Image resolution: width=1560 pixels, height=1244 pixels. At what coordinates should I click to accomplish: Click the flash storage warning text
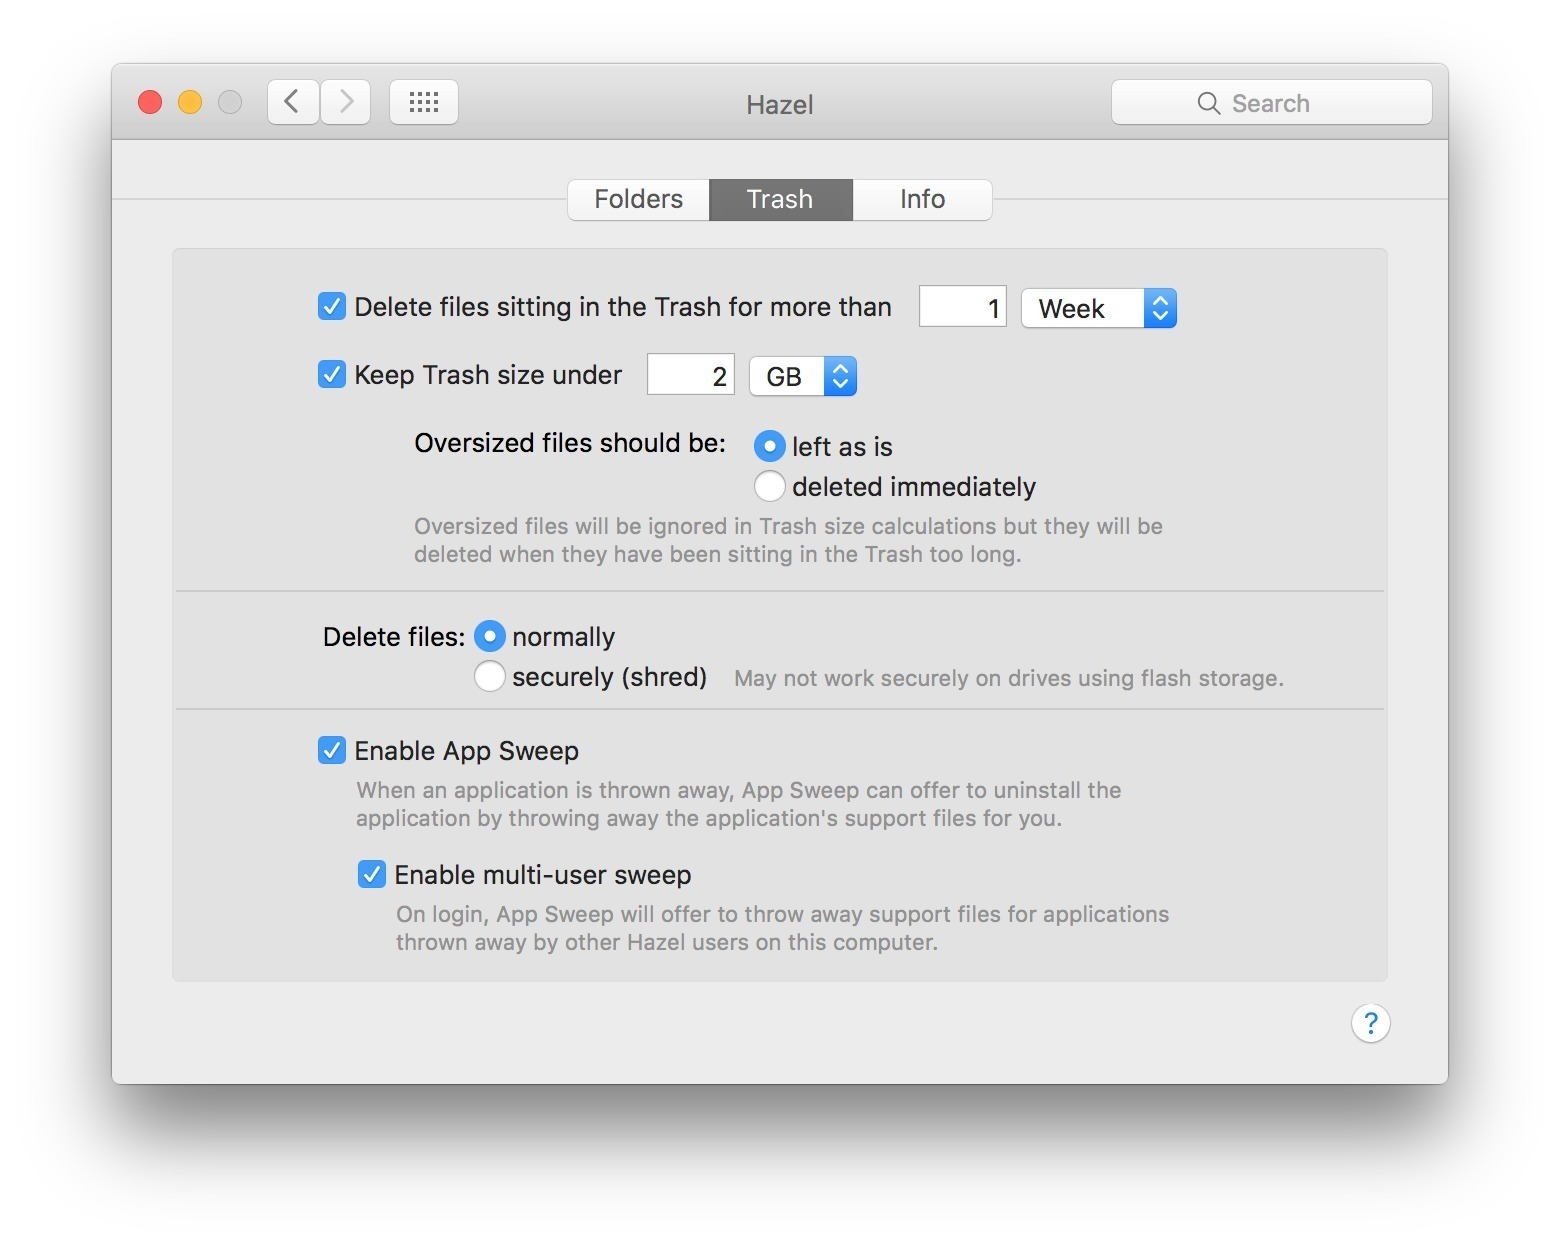[x=1009, y=678]
